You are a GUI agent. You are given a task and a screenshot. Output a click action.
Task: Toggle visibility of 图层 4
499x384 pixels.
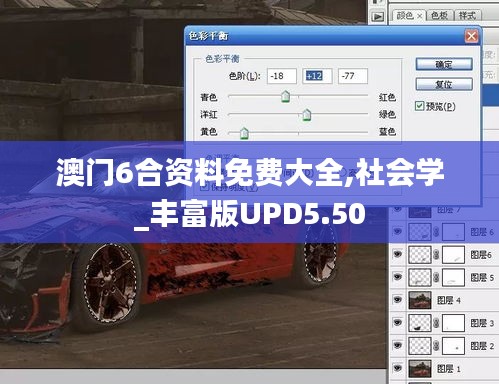click(x=397, y=299)
